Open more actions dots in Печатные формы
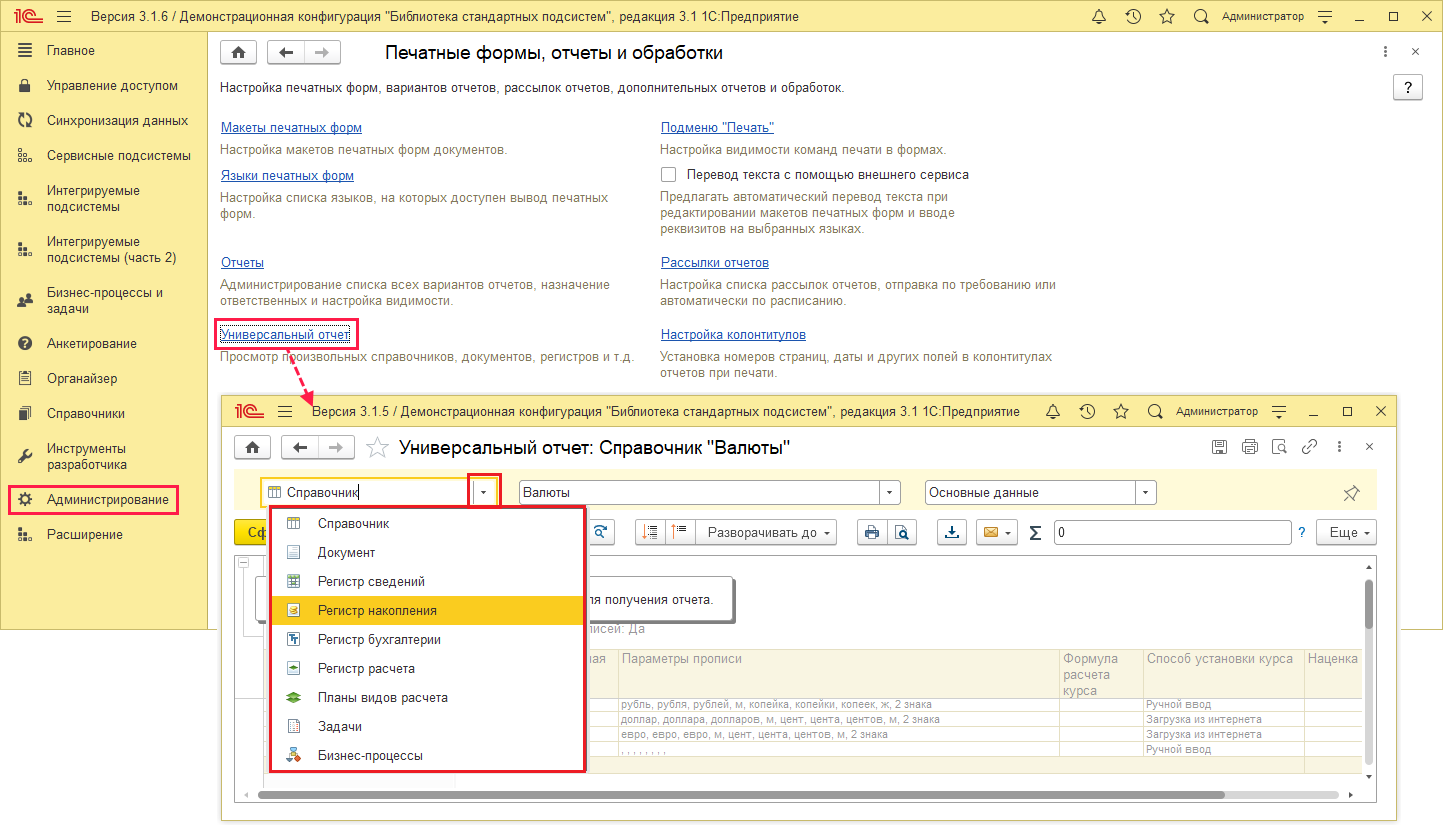 (x=1385, y=52)
